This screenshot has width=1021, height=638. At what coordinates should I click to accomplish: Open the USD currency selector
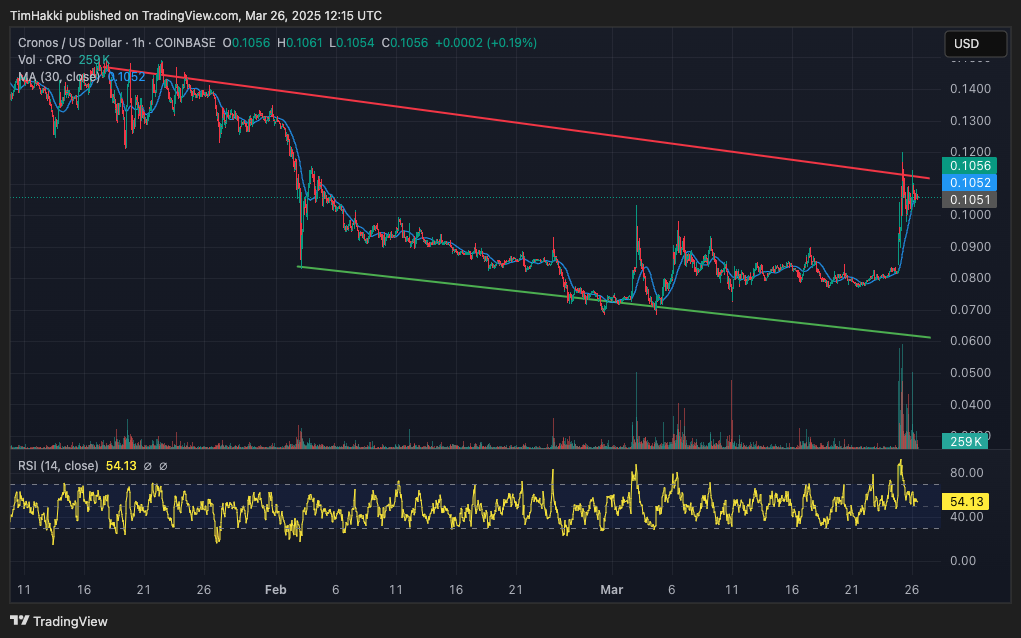tap(976, 44)
